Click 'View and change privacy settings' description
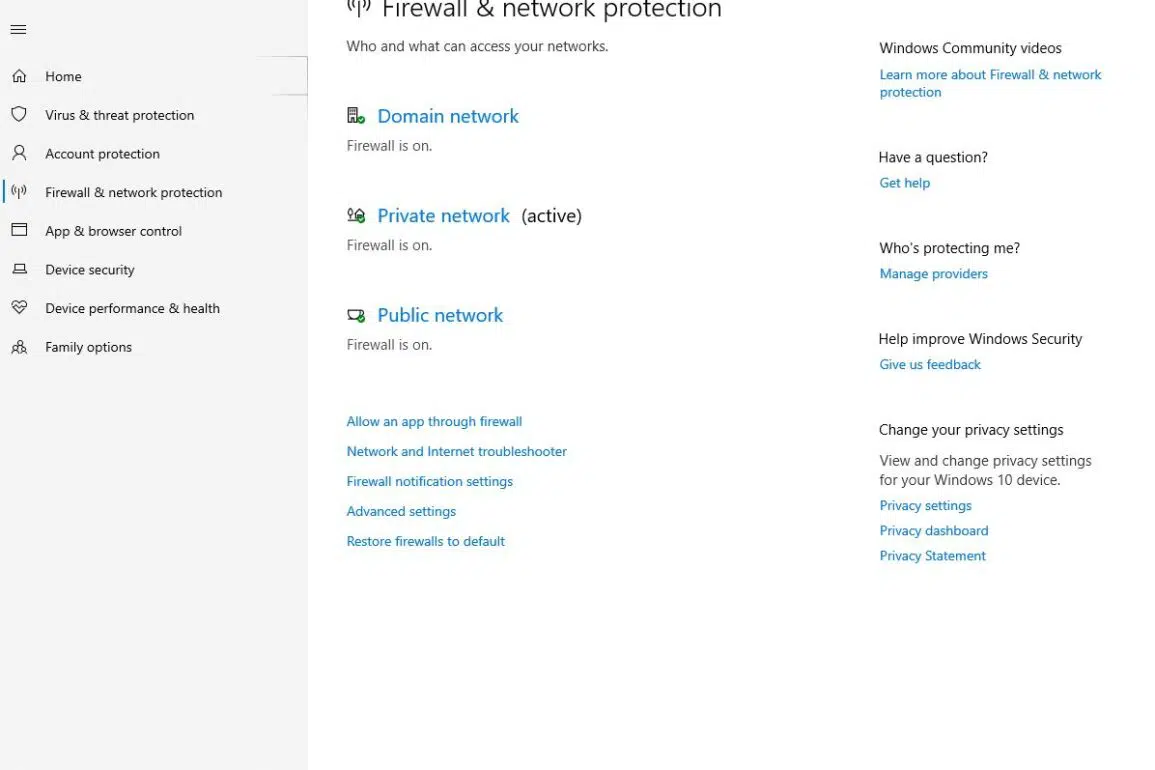 coord(986,470)
